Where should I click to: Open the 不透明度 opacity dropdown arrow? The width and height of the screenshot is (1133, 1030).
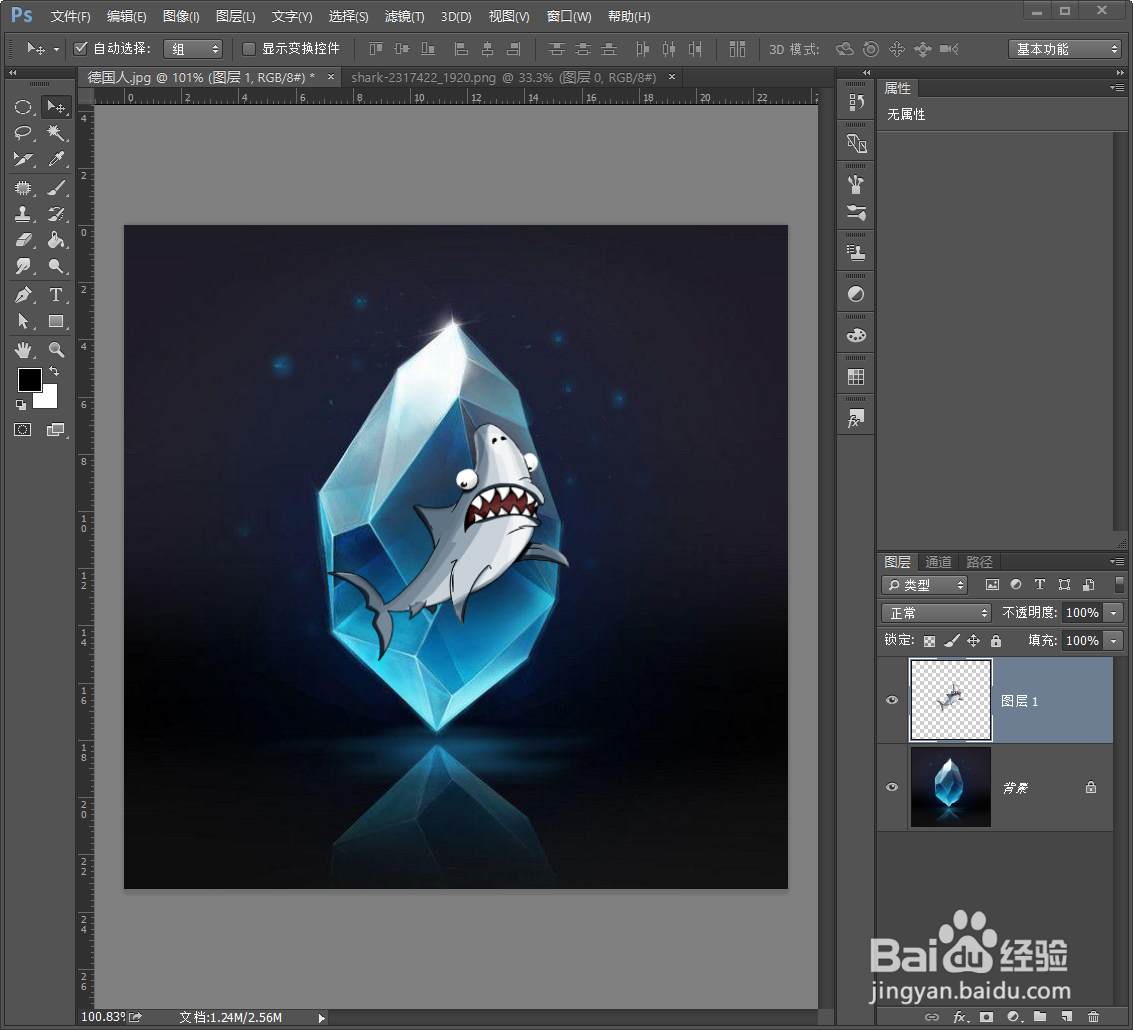point(1113,613)
